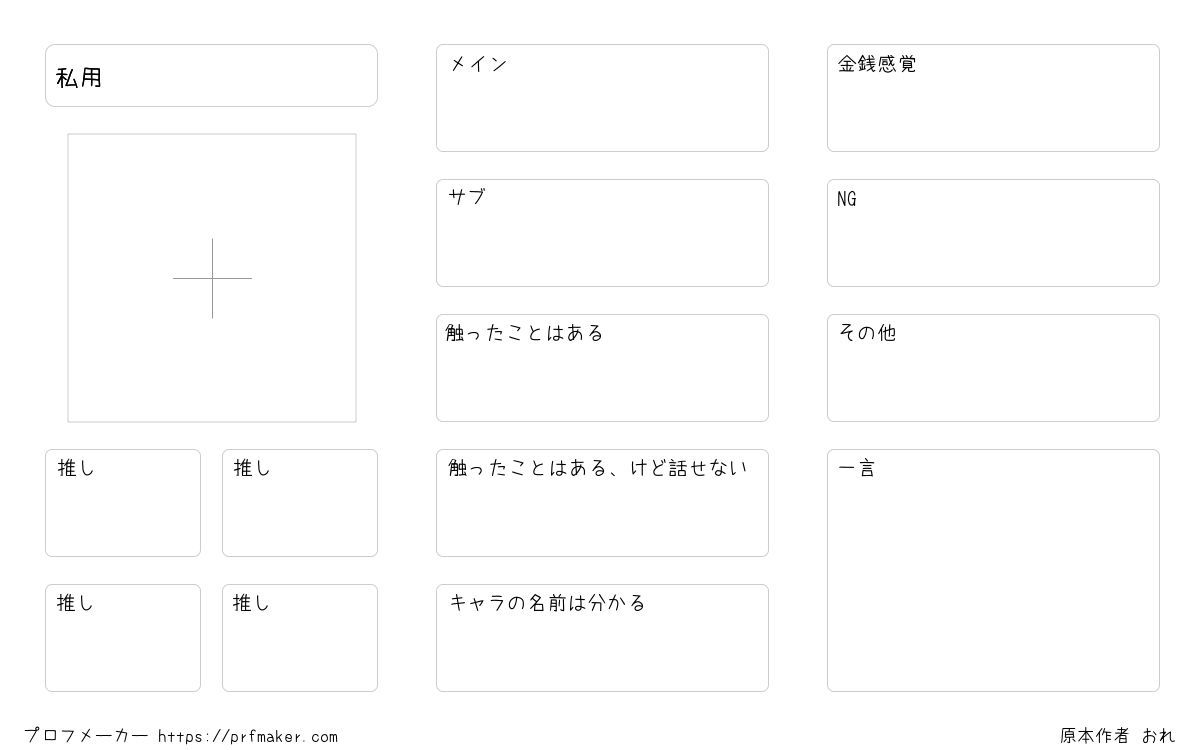Click the plus icon to add image
1200x750 pixels.
tap(212, 278)
